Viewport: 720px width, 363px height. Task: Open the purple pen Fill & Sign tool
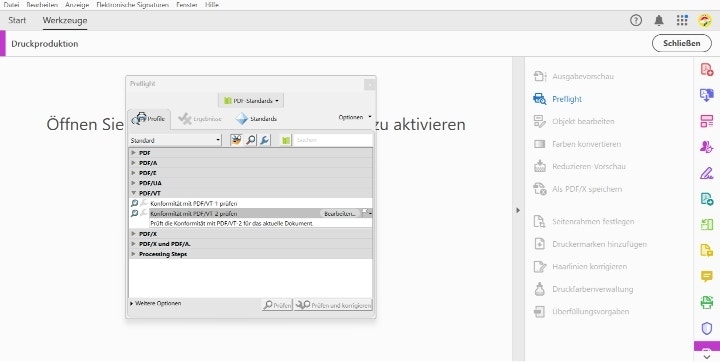pyautogui.click(x=706, y=173)
